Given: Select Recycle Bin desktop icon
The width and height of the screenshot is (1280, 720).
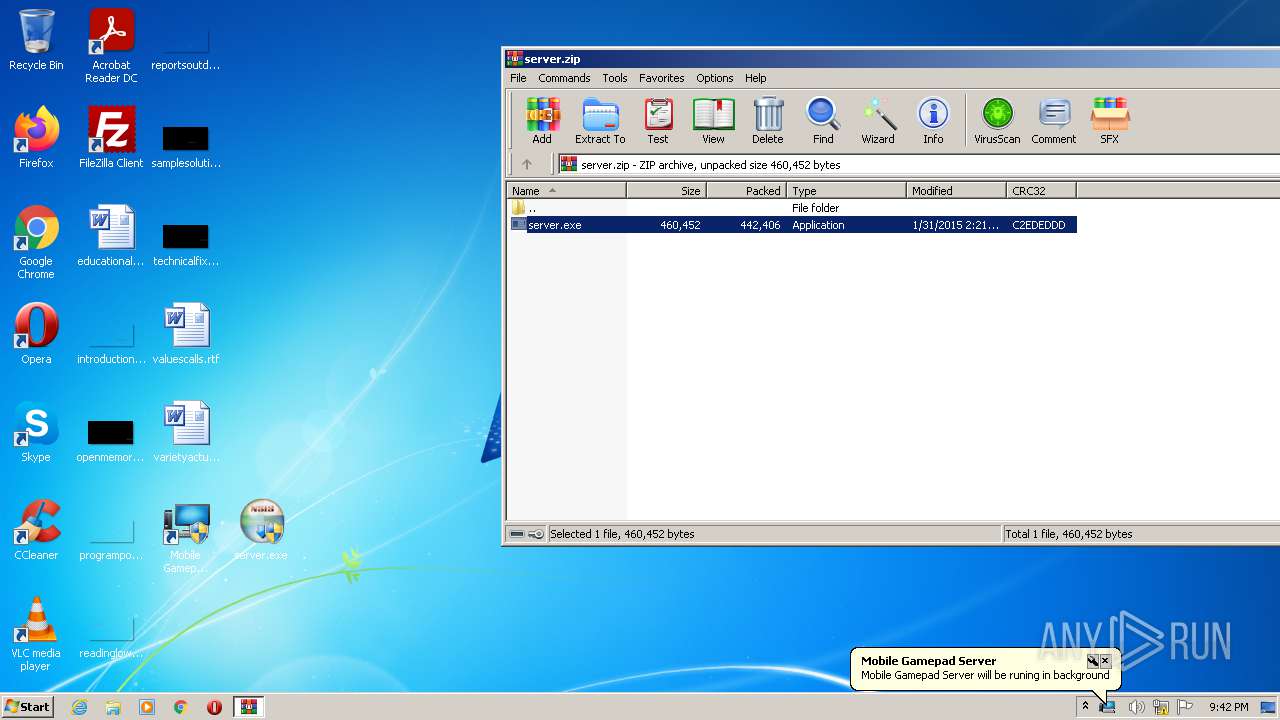Looking at the screenshot, I should click(36, 40).
